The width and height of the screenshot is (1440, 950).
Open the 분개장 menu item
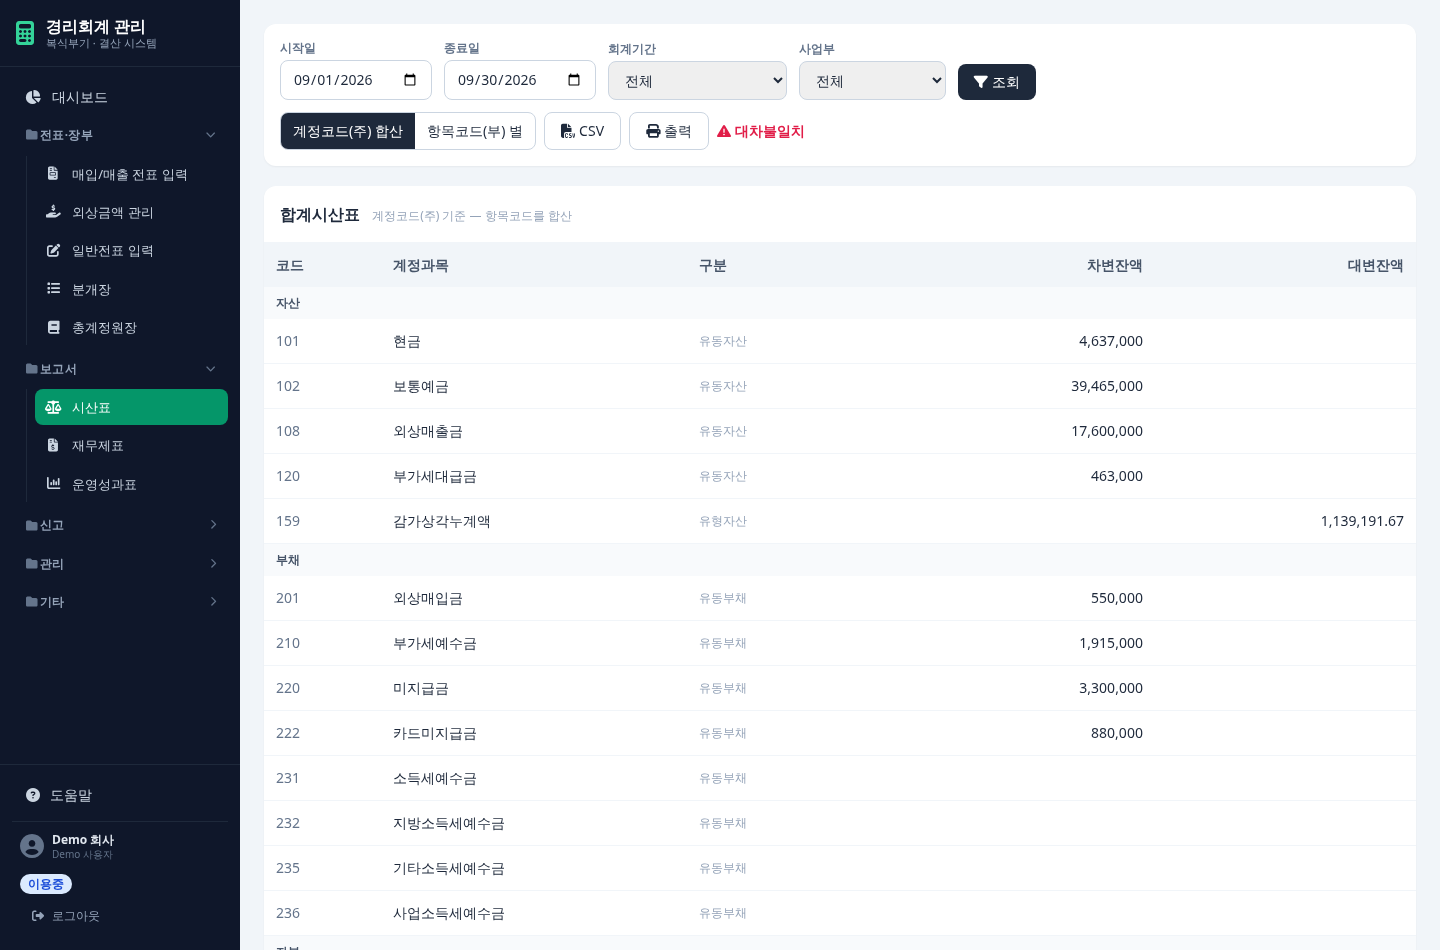coord(131,289)
